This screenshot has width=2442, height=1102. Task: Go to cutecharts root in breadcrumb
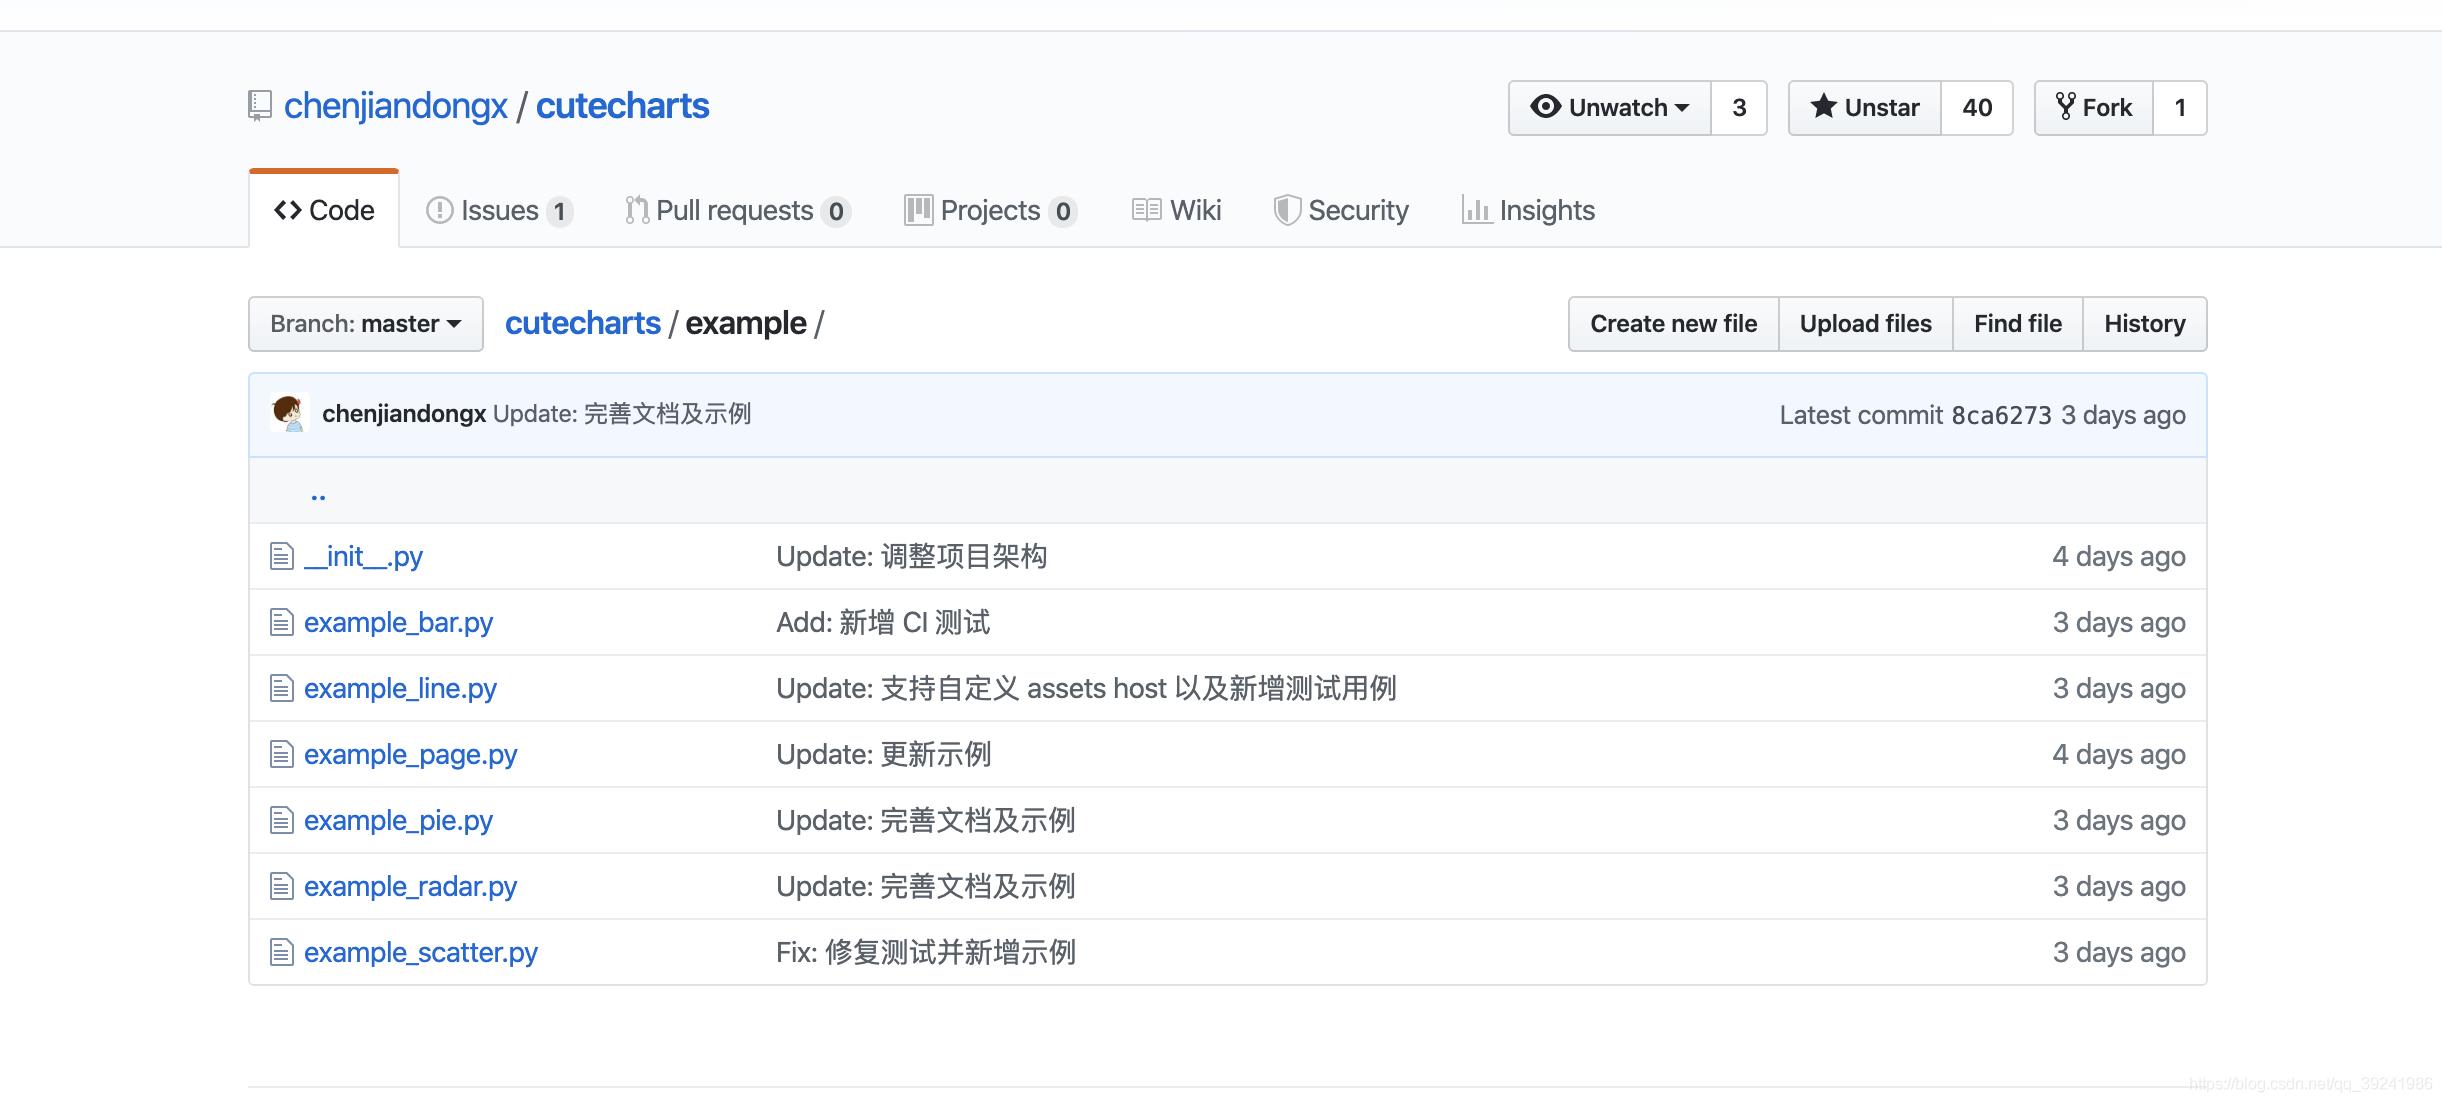[x=583, y=323]
